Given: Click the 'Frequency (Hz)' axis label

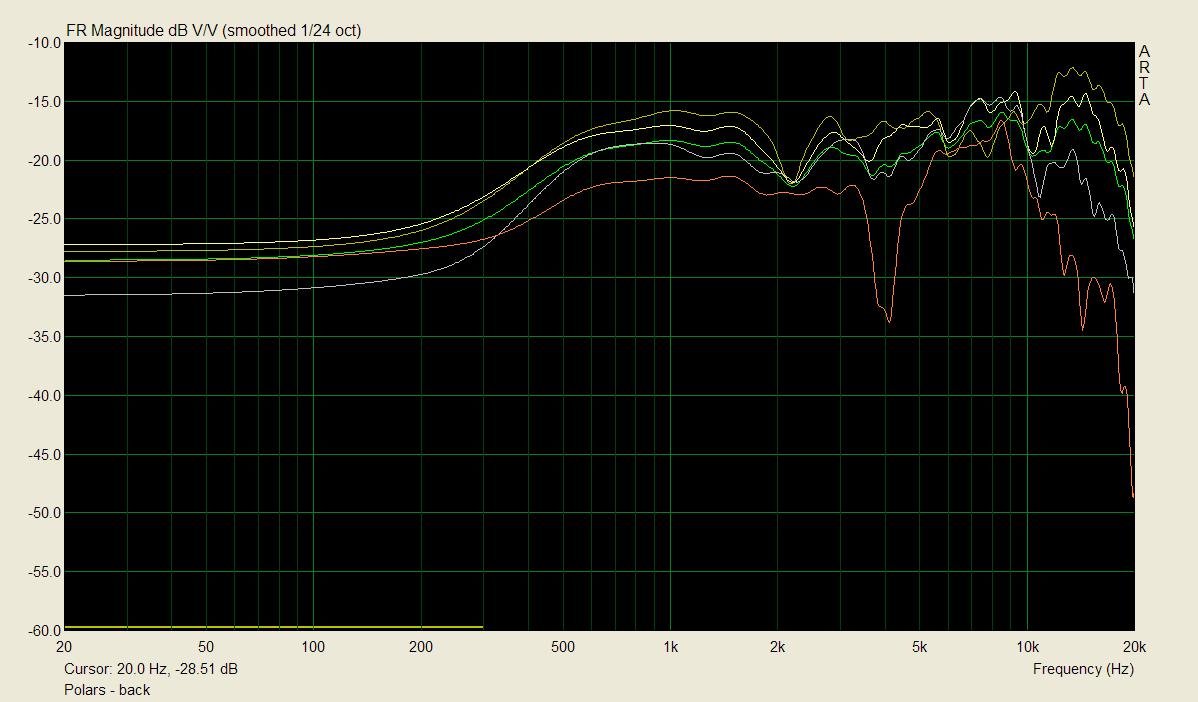Looking at the screenshot, I should 1083,669.
